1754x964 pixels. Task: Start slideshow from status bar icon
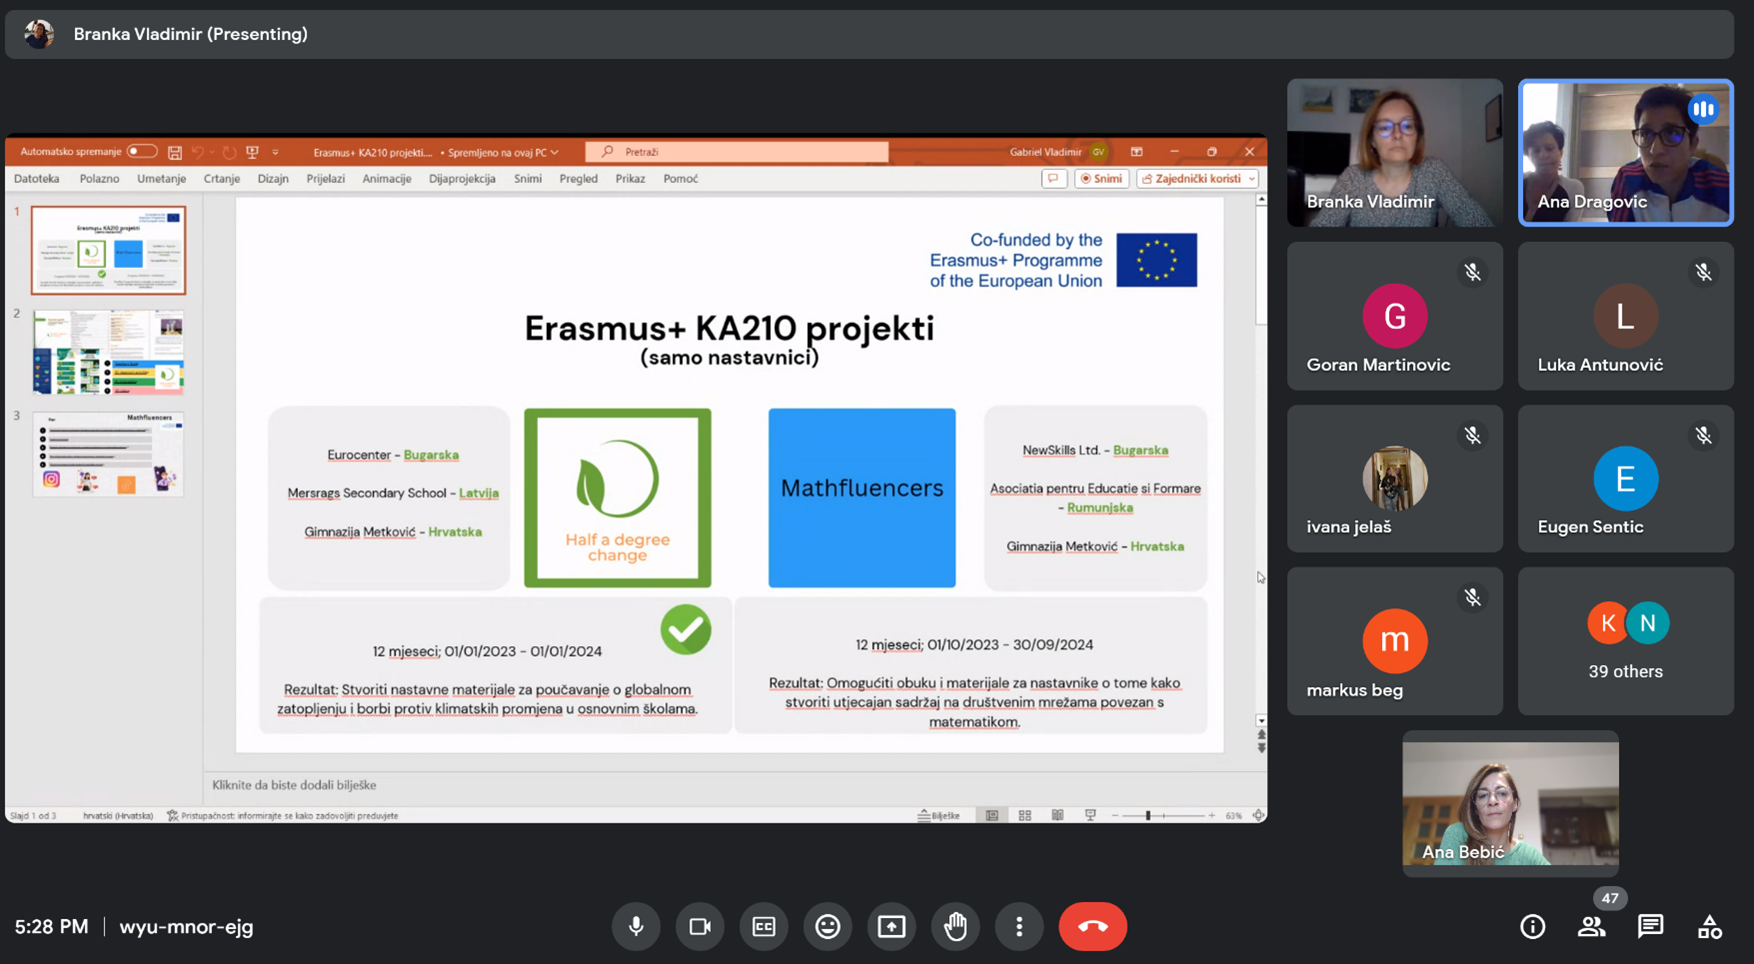click(1090, 816)
